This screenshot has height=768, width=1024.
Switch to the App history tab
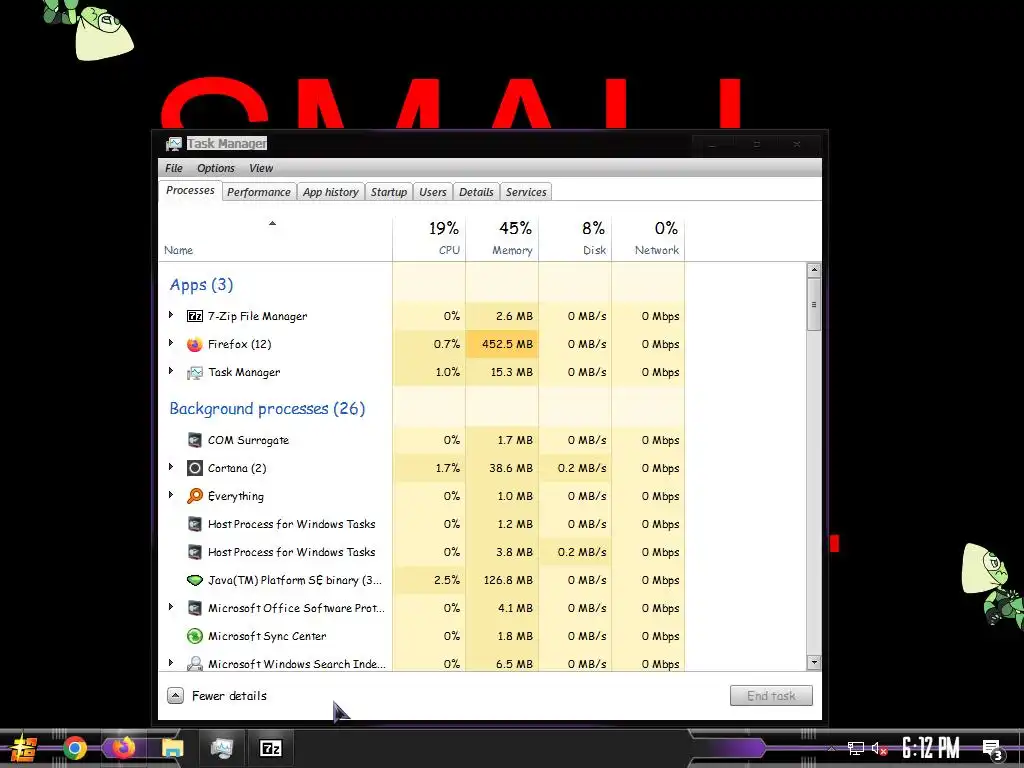click(x=330, y=192)
